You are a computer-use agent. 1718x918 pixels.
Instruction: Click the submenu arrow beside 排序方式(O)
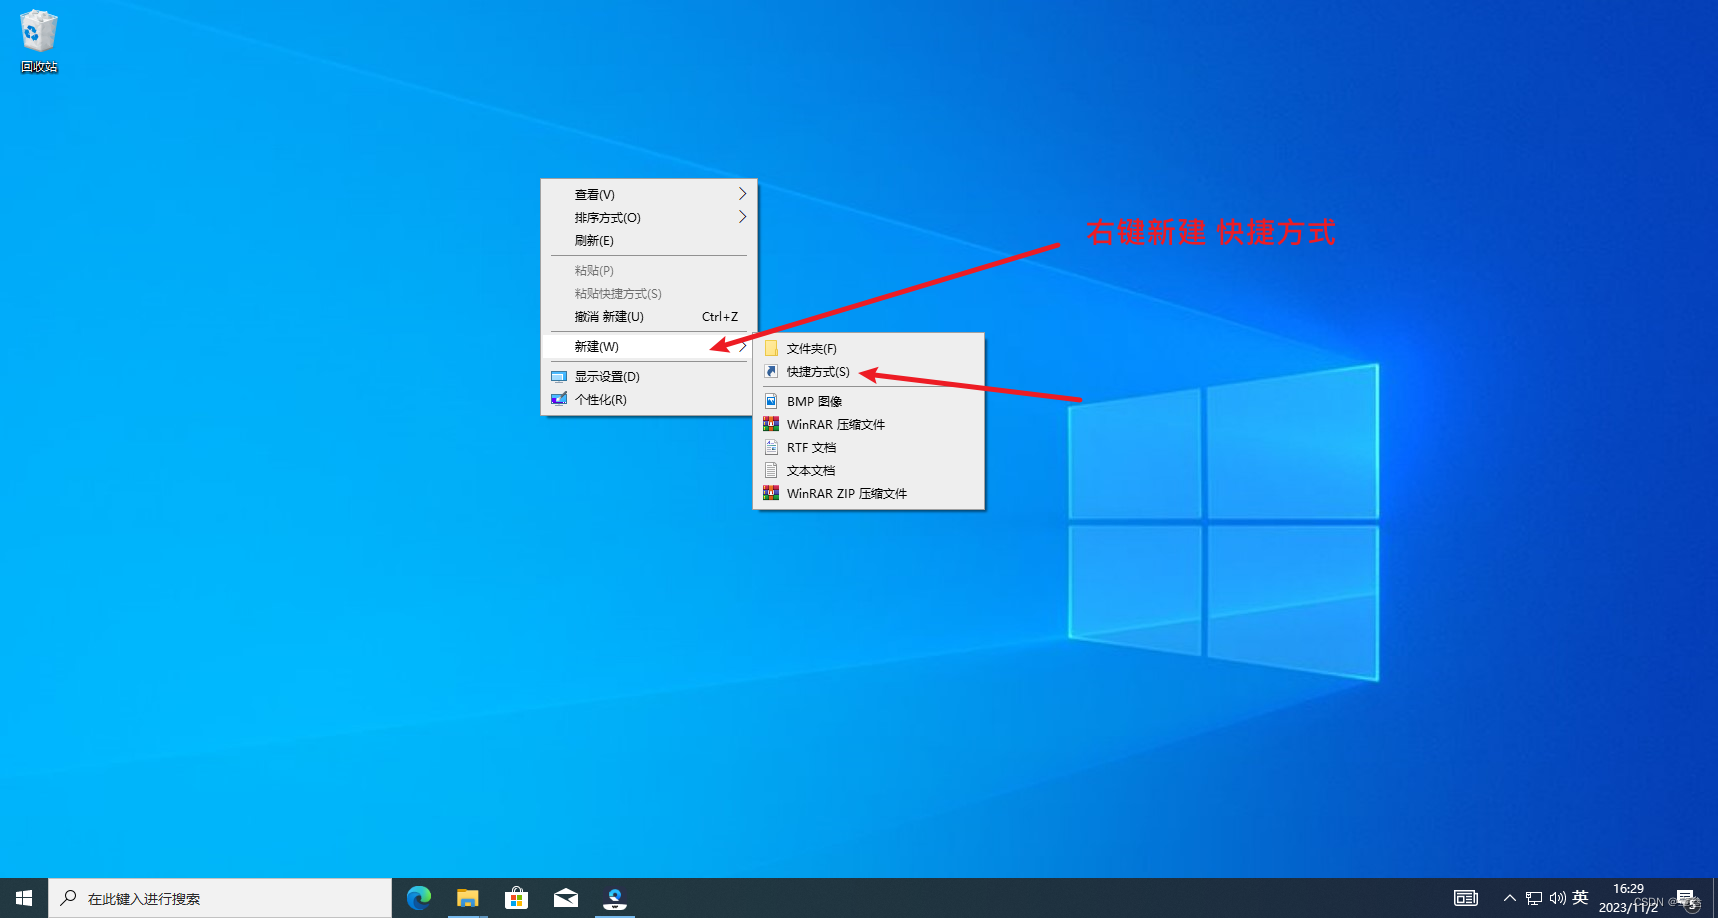click(x=742, y=217)
